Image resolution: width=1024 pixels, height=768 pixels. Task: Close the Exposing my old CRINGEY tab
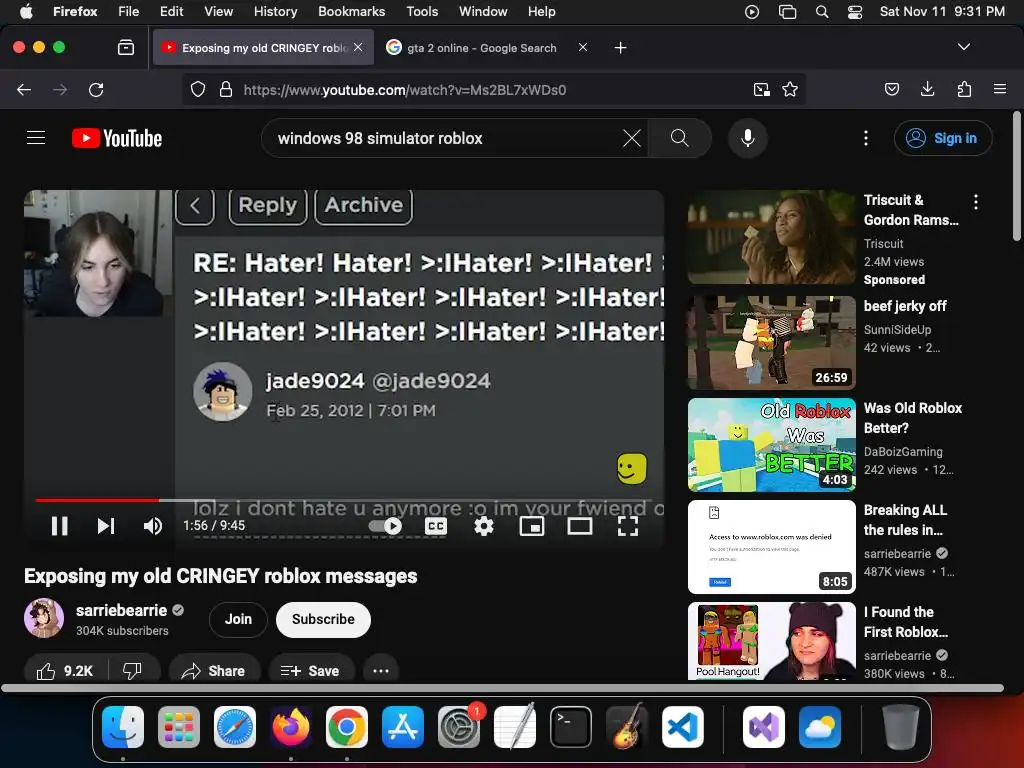pos(358,47)
